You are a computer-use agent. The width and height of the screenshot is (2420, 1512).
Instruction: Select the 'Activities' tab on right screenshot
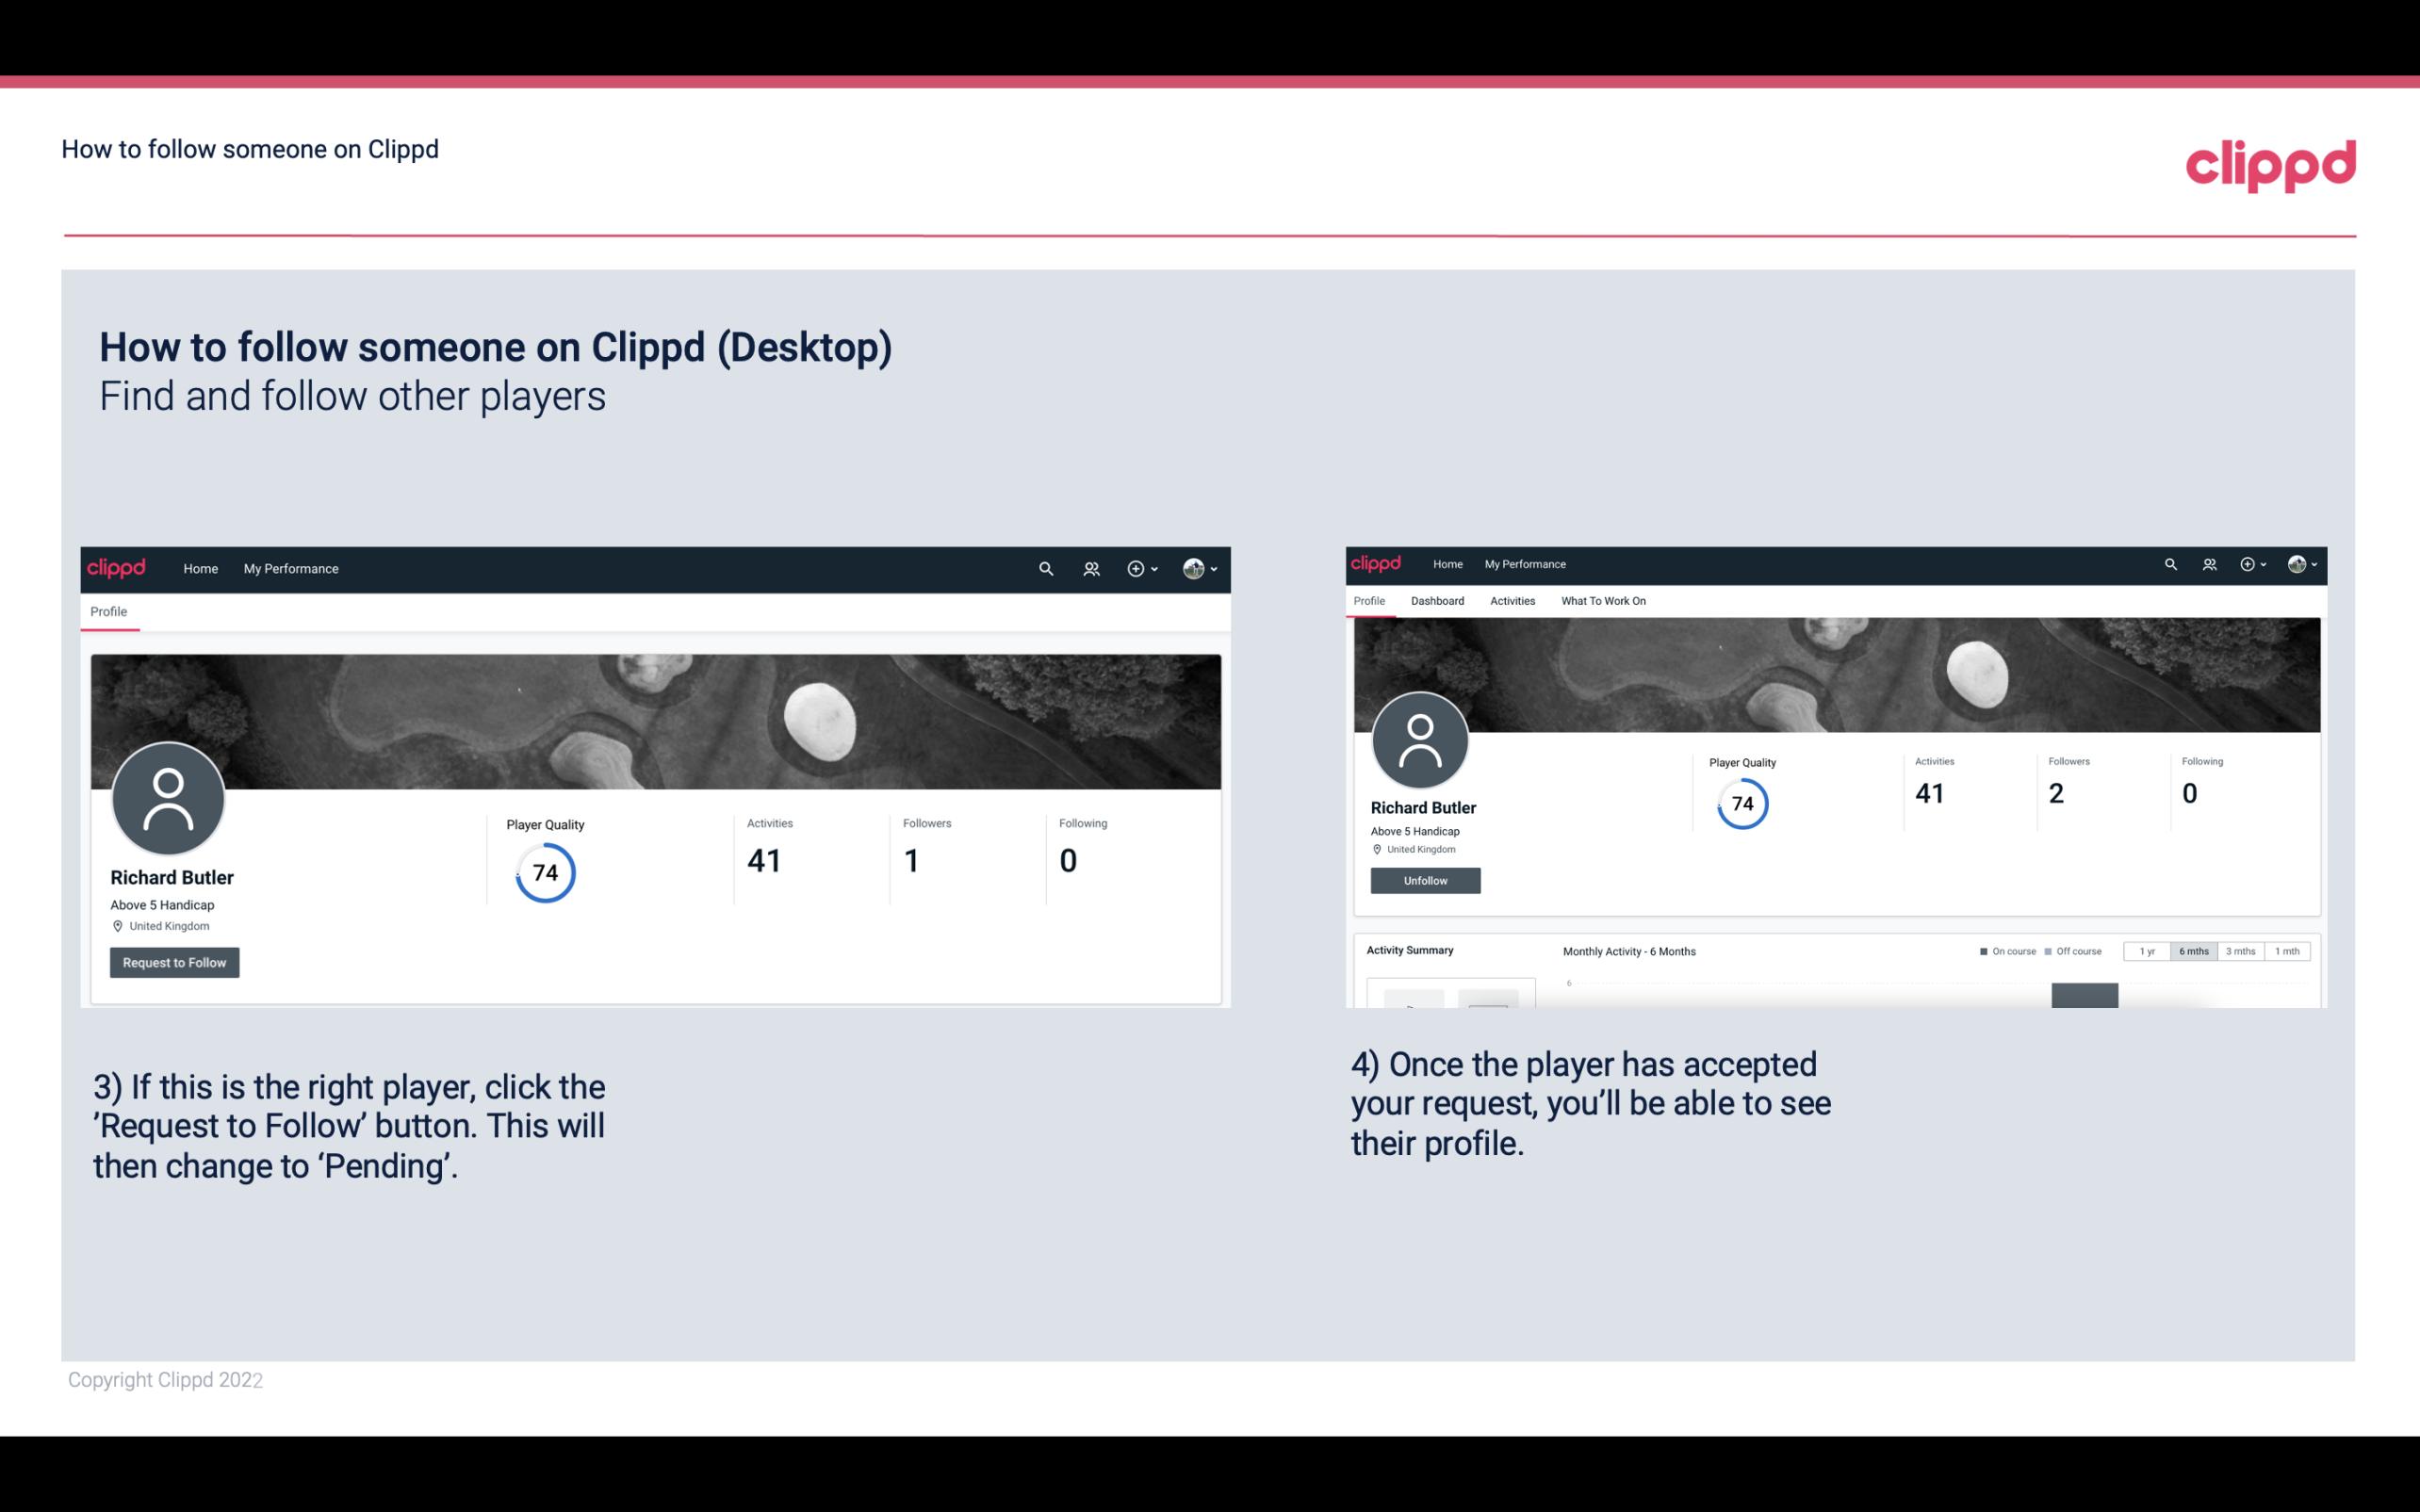point(1509,601)
